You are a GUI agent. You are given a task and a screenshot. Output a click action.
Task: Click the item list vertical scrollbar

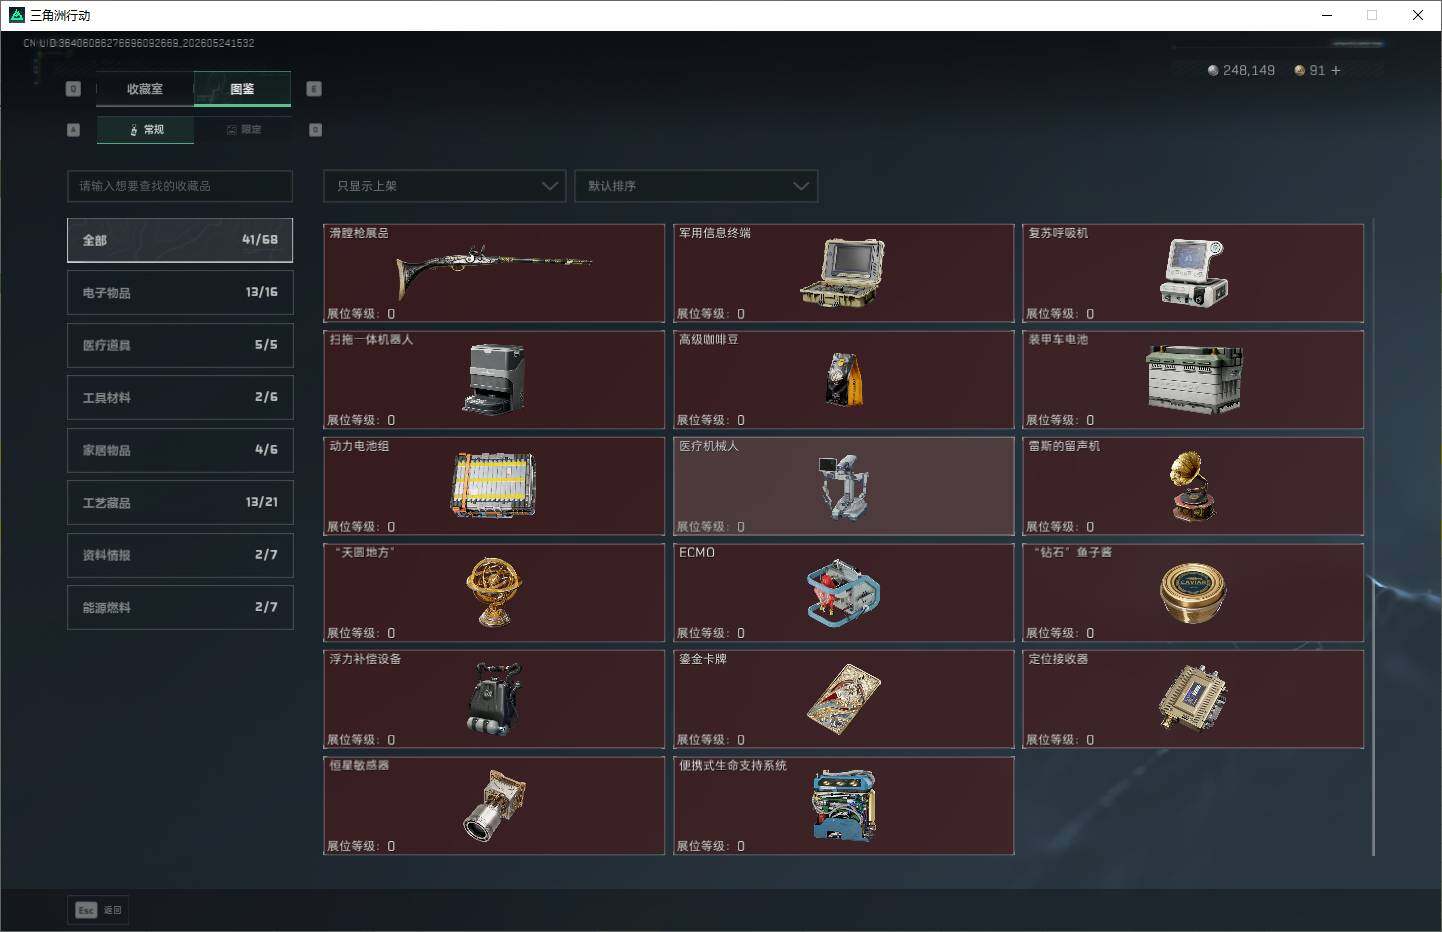click(x=1373, y=538)
